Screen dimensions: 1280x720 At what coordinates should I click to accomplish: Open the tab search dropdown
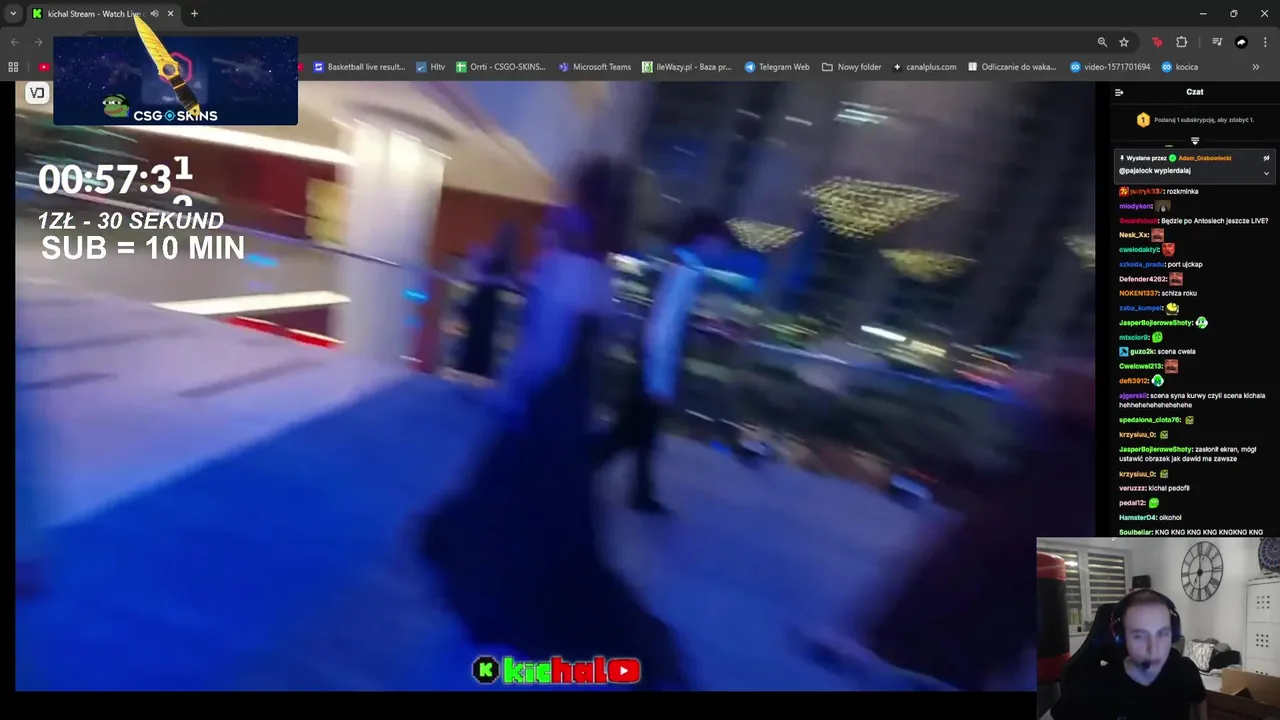(13, 14)
